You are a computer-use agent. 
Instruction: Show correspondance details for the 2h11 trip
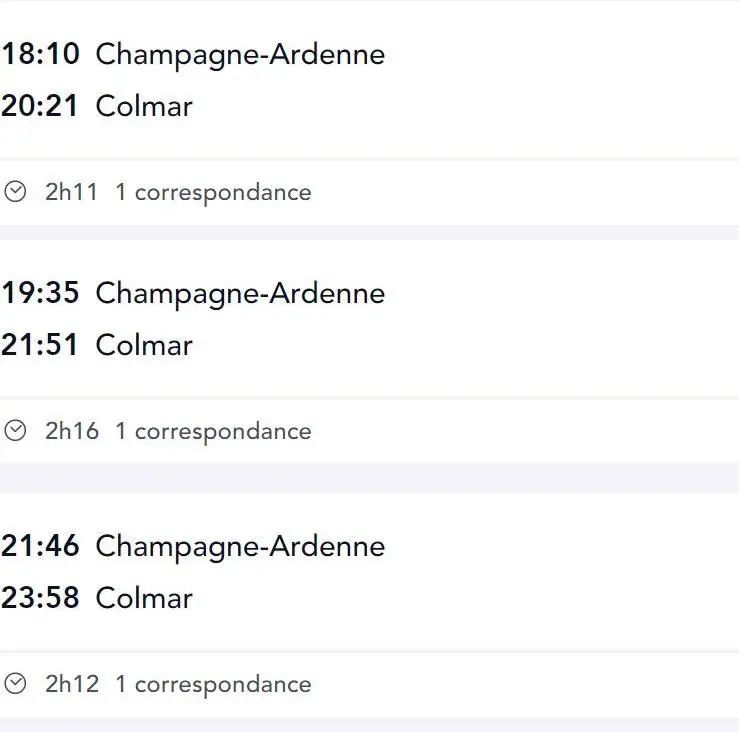coord(213,193)
